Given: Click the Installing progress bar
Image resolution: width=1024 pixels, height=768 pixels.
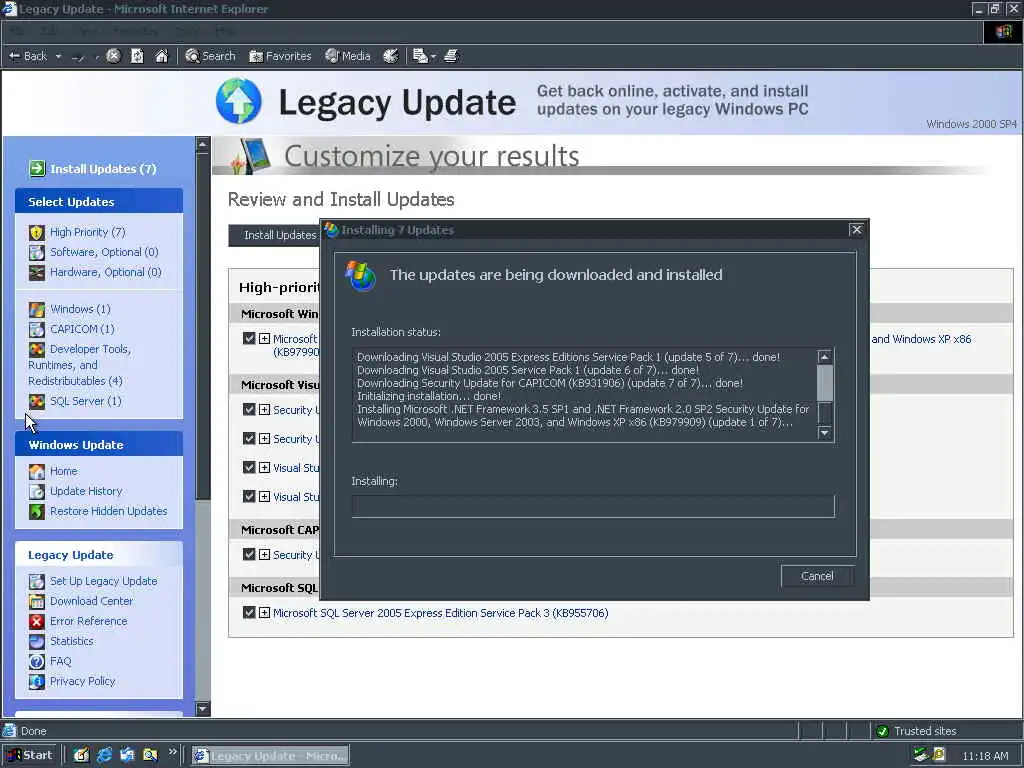Looking at the screenshot, I should (593, 506).
